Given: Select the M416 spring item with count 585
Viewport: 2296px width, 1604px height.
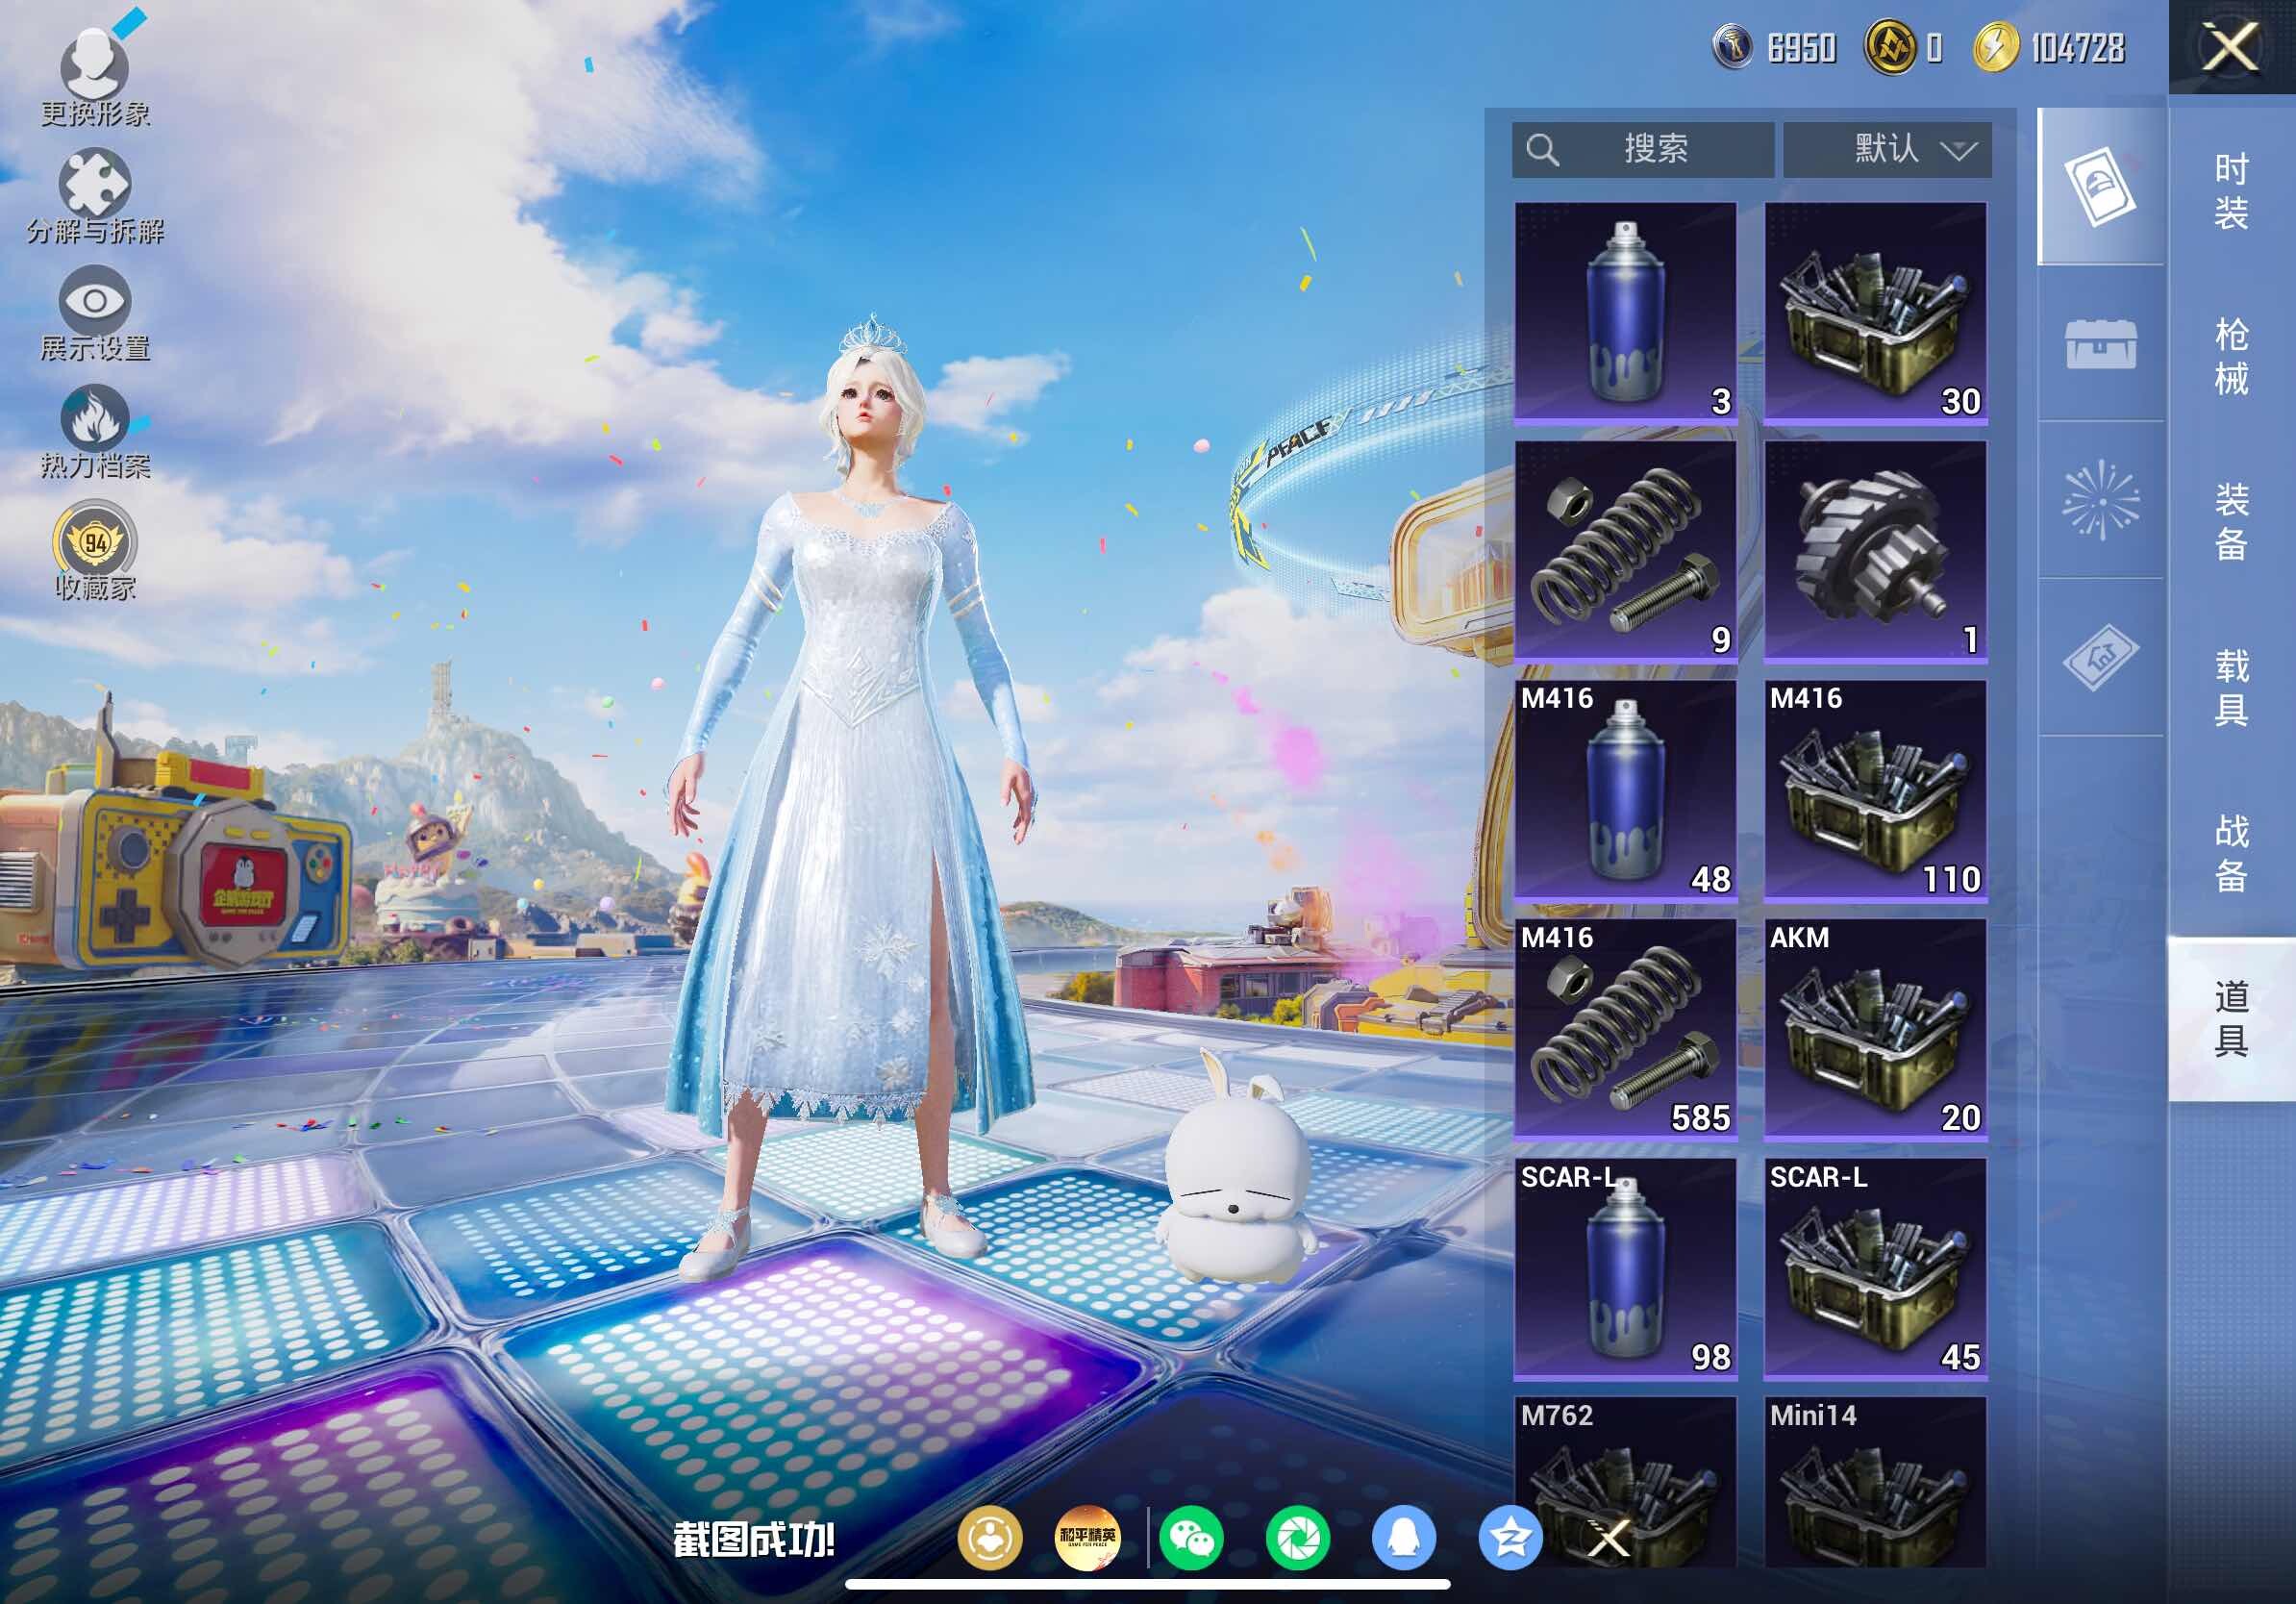Looking at the screenshot, I should click(1625, 1030).
